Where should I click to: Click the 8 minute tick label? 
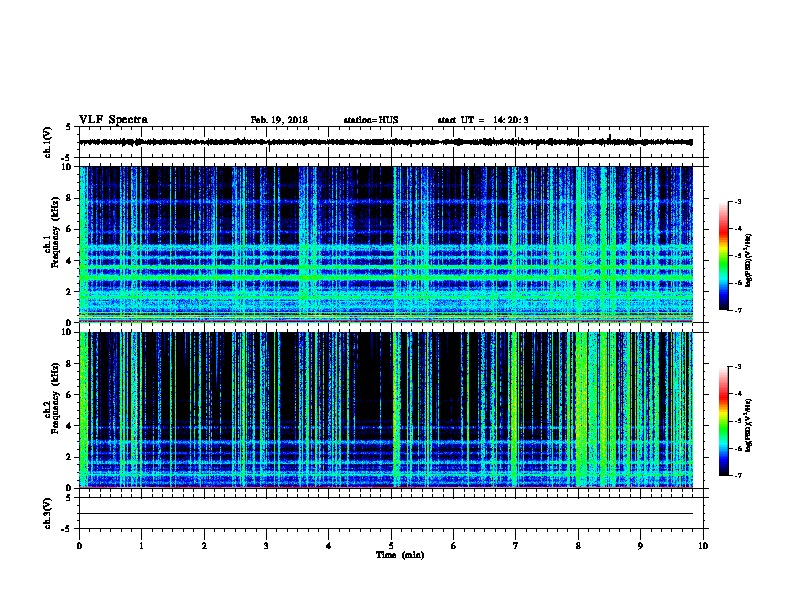(x=578, y=546)
